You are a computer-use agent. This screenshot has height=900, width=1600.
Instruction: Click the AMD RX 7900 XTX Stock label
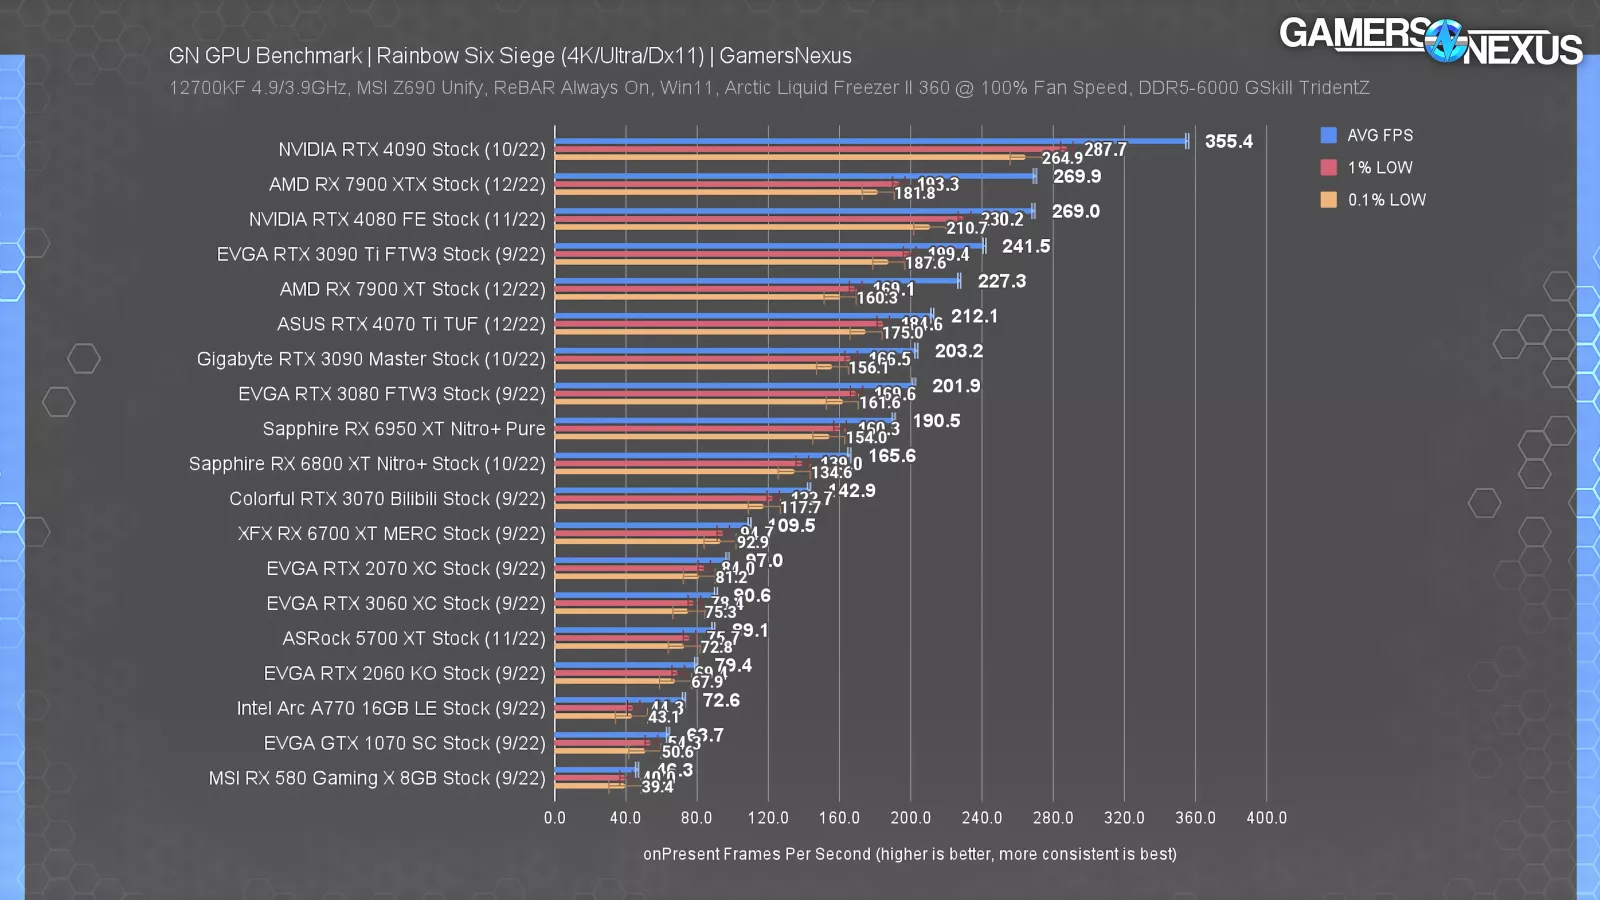coord(407,184)
